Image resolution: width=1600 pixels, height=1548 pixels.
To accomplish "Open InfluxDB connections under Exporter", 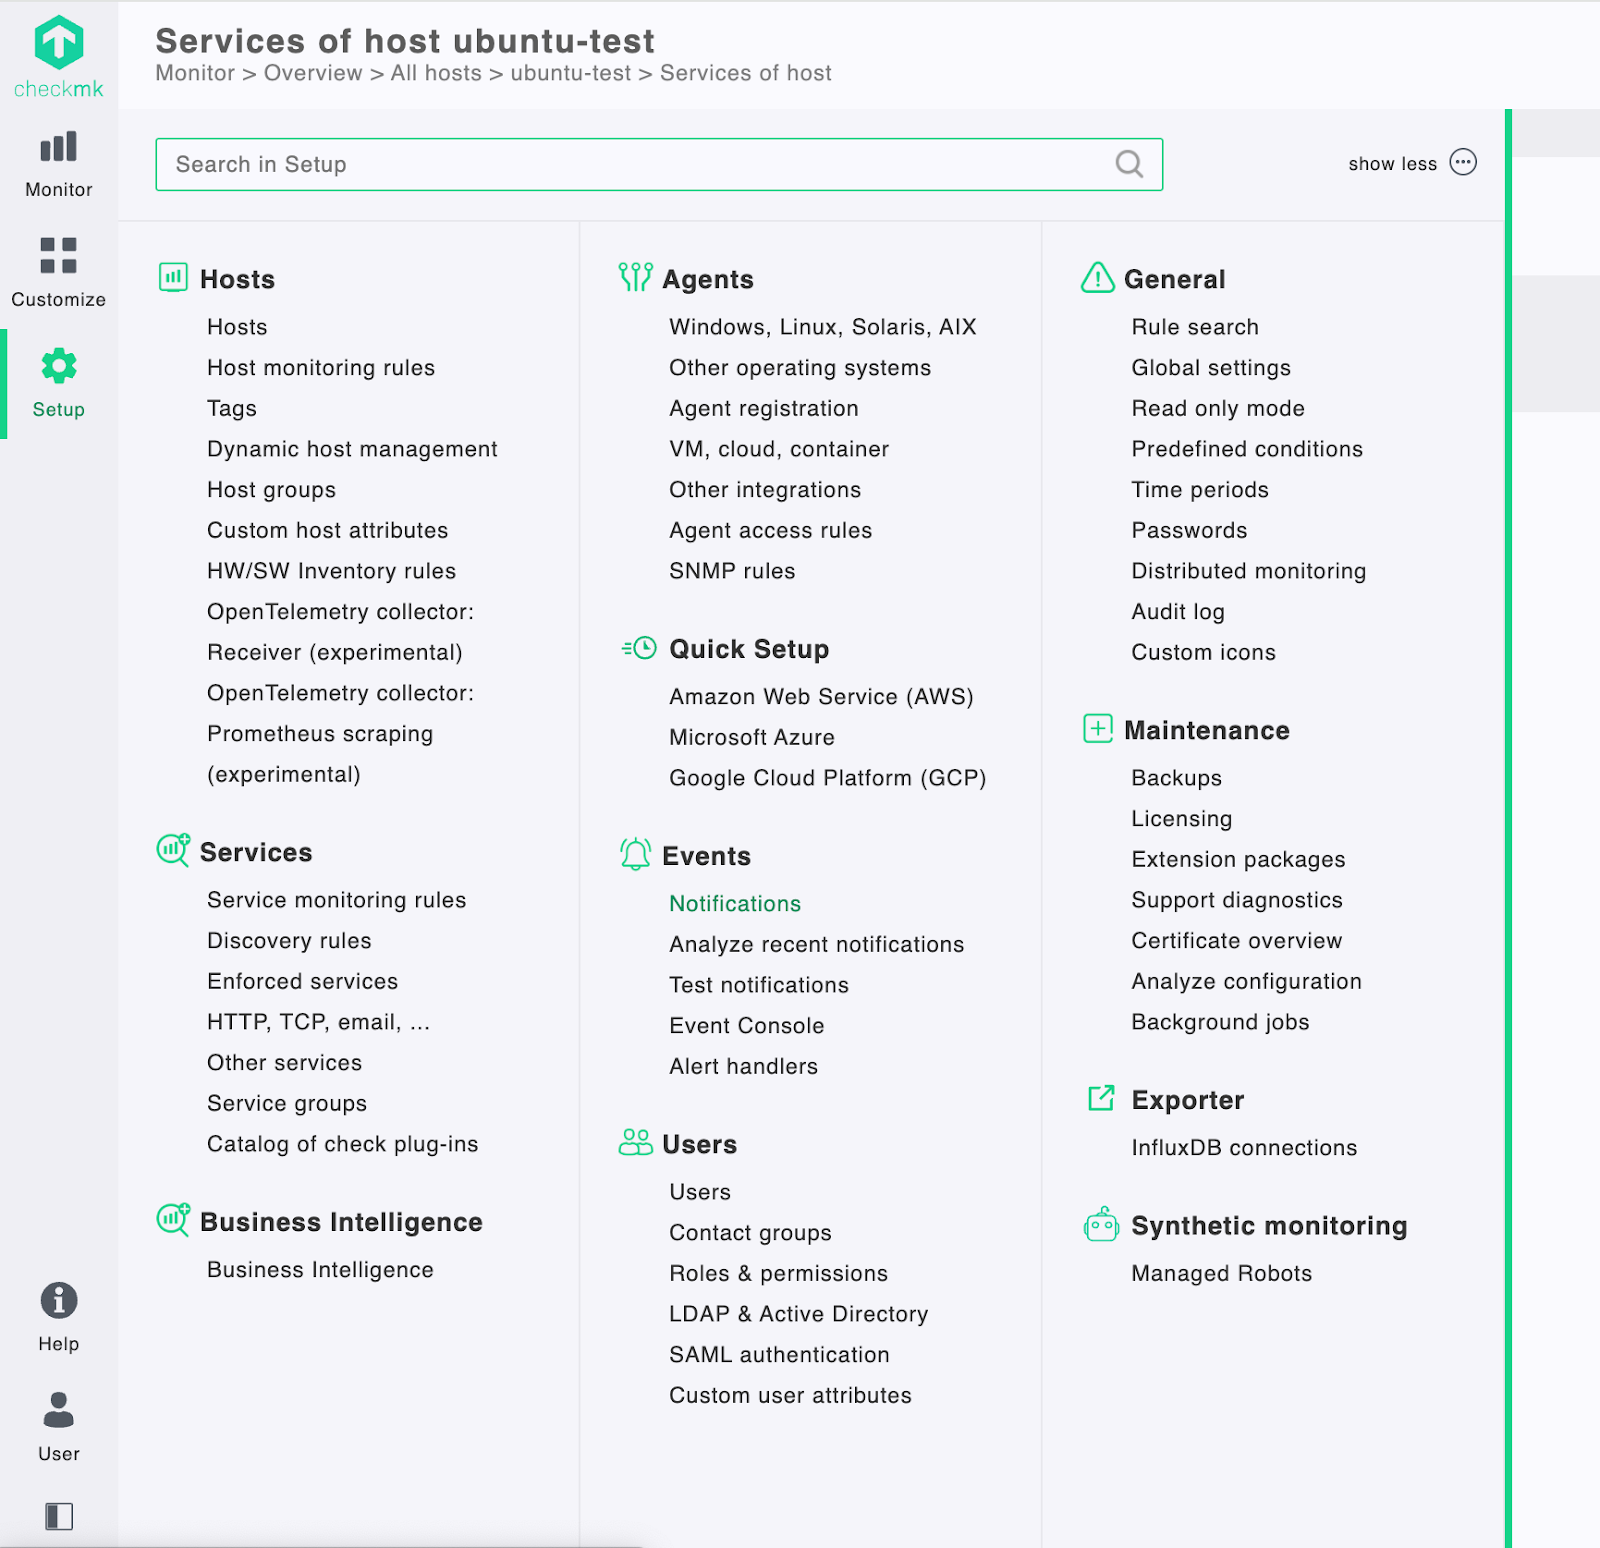I will (x=1244, y=1148).
